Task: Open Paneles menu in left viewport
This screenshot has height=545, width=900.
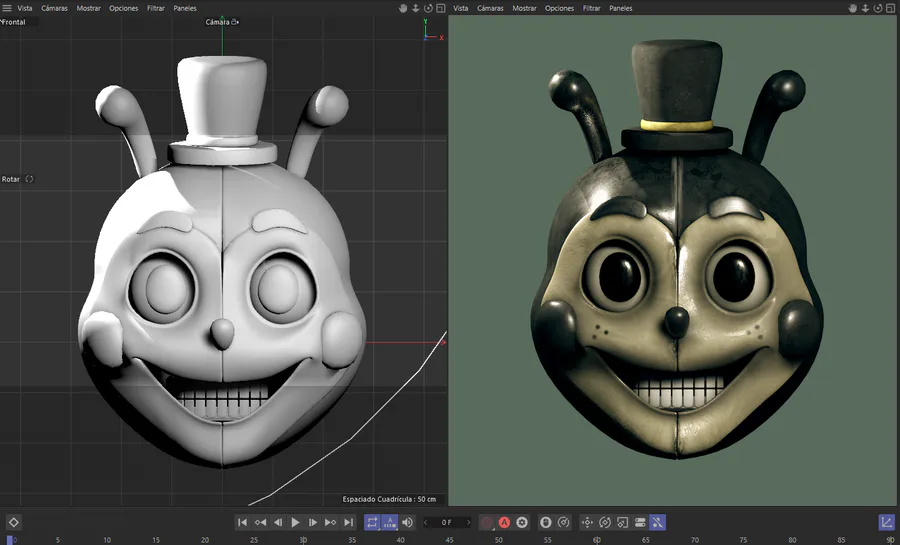Action: [185, 8]
